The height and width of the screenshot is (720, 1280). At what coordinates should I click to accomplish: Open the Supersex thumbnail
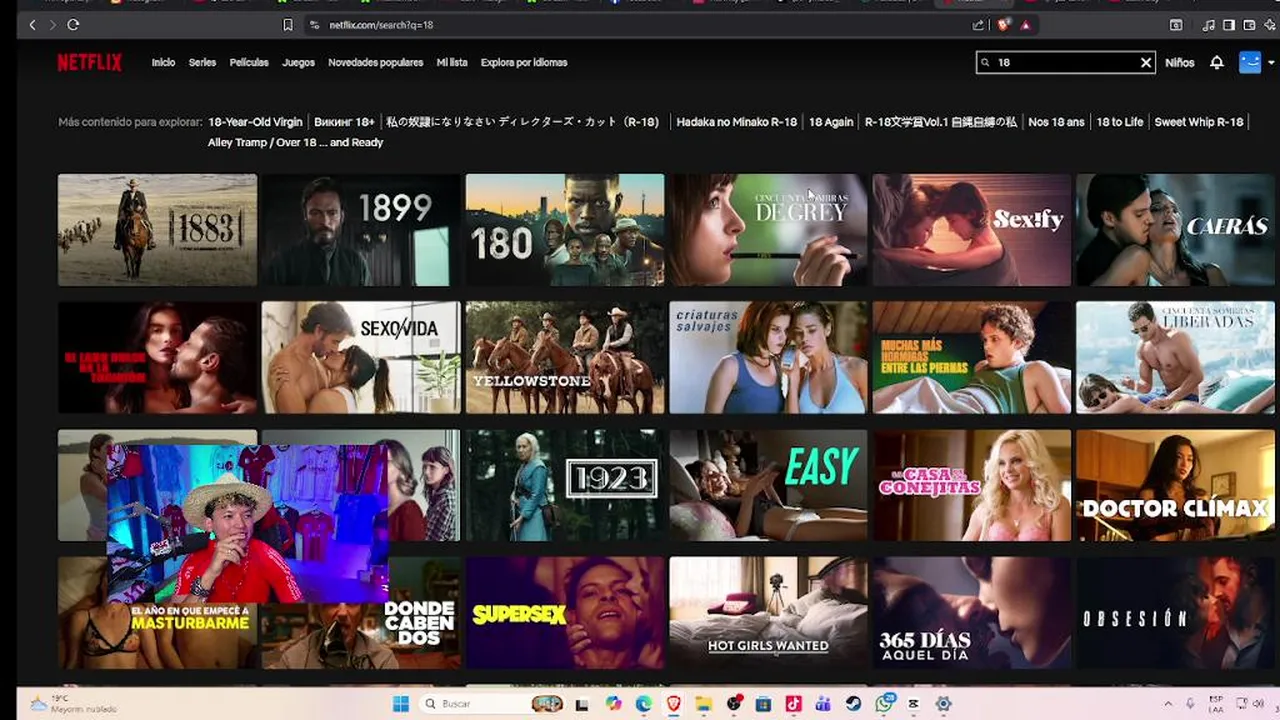coord(565,613)
